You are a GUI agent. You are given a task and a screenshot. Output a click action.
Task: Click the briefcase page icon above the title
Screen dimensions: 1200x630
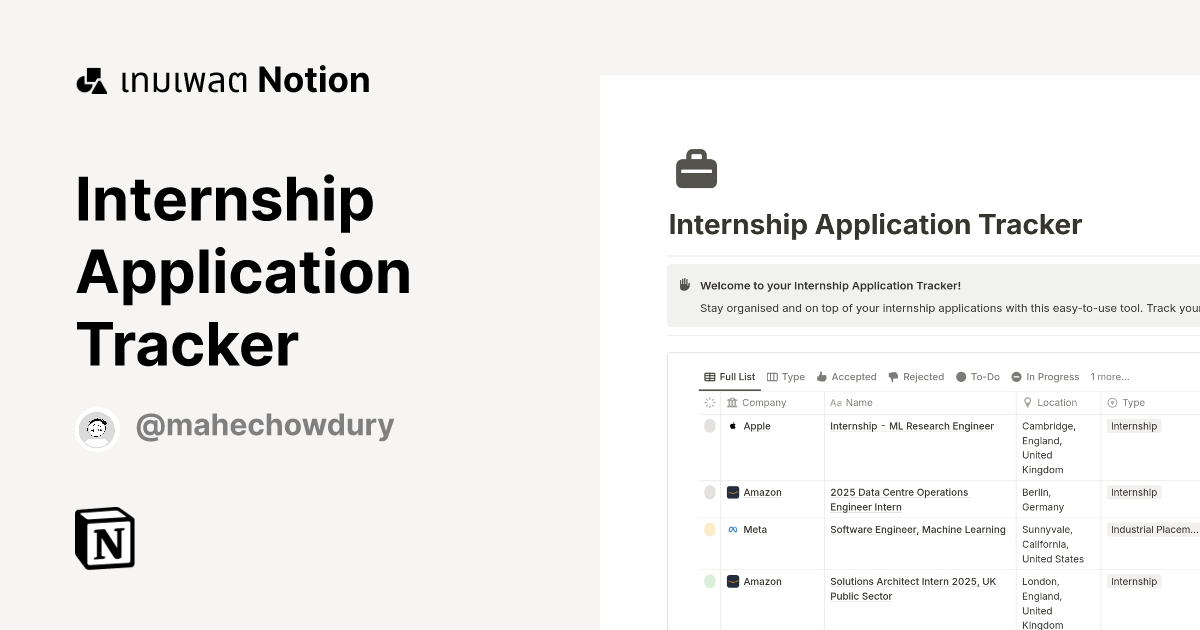coord(696,168)
